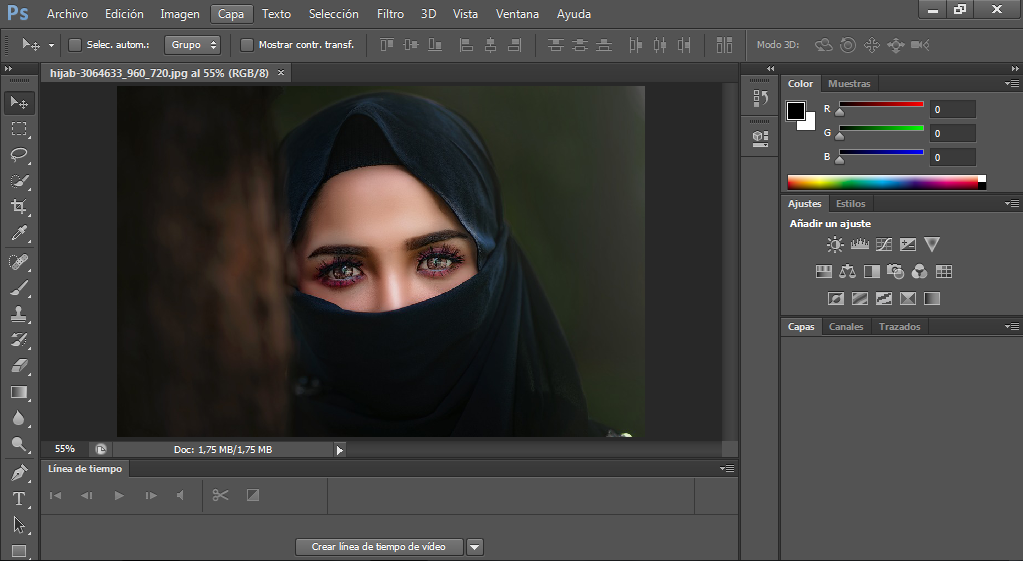The height and width of the screenshot is (561, 1023).
Task: Select the Eyedropper tool
Action: tap(19, 234)
